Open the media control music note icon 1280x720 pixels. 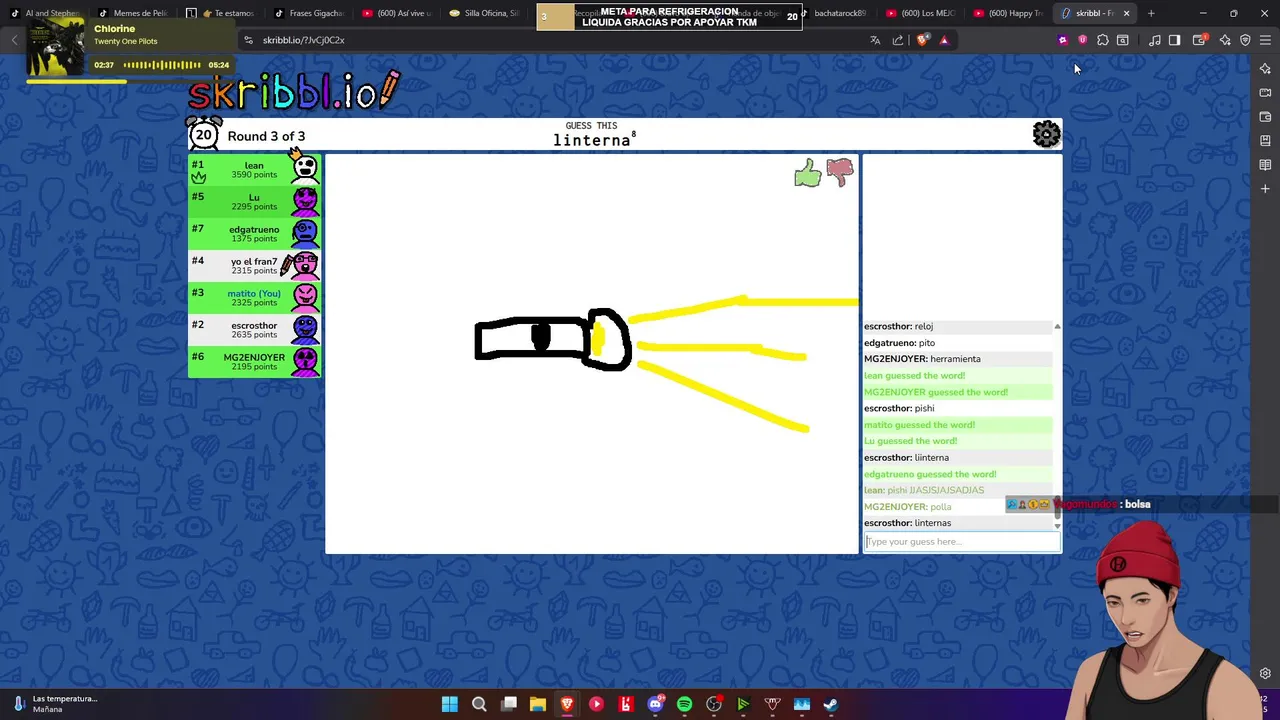coord(1155,40)
